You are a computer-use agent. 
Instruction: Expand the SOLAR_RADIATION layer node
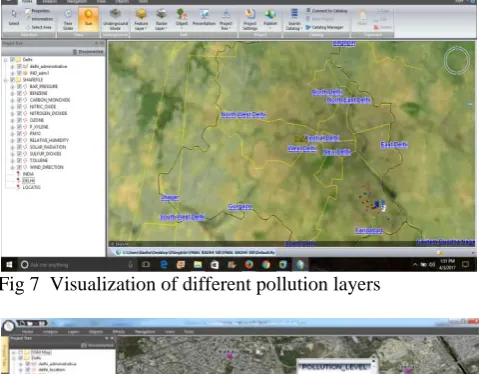[12, 147]
